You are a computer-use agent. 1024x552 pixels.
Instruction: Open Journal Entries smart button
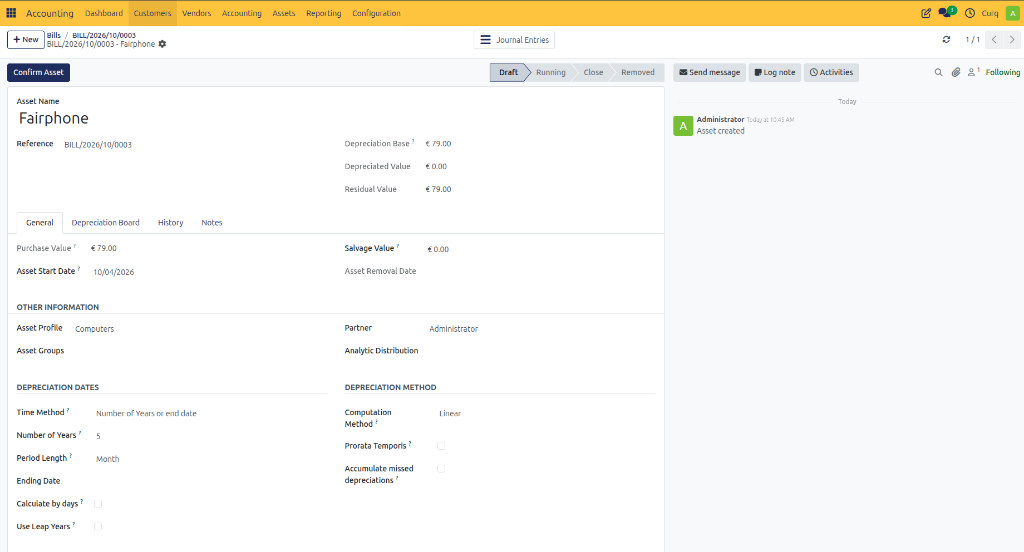(x=514, y=40)
